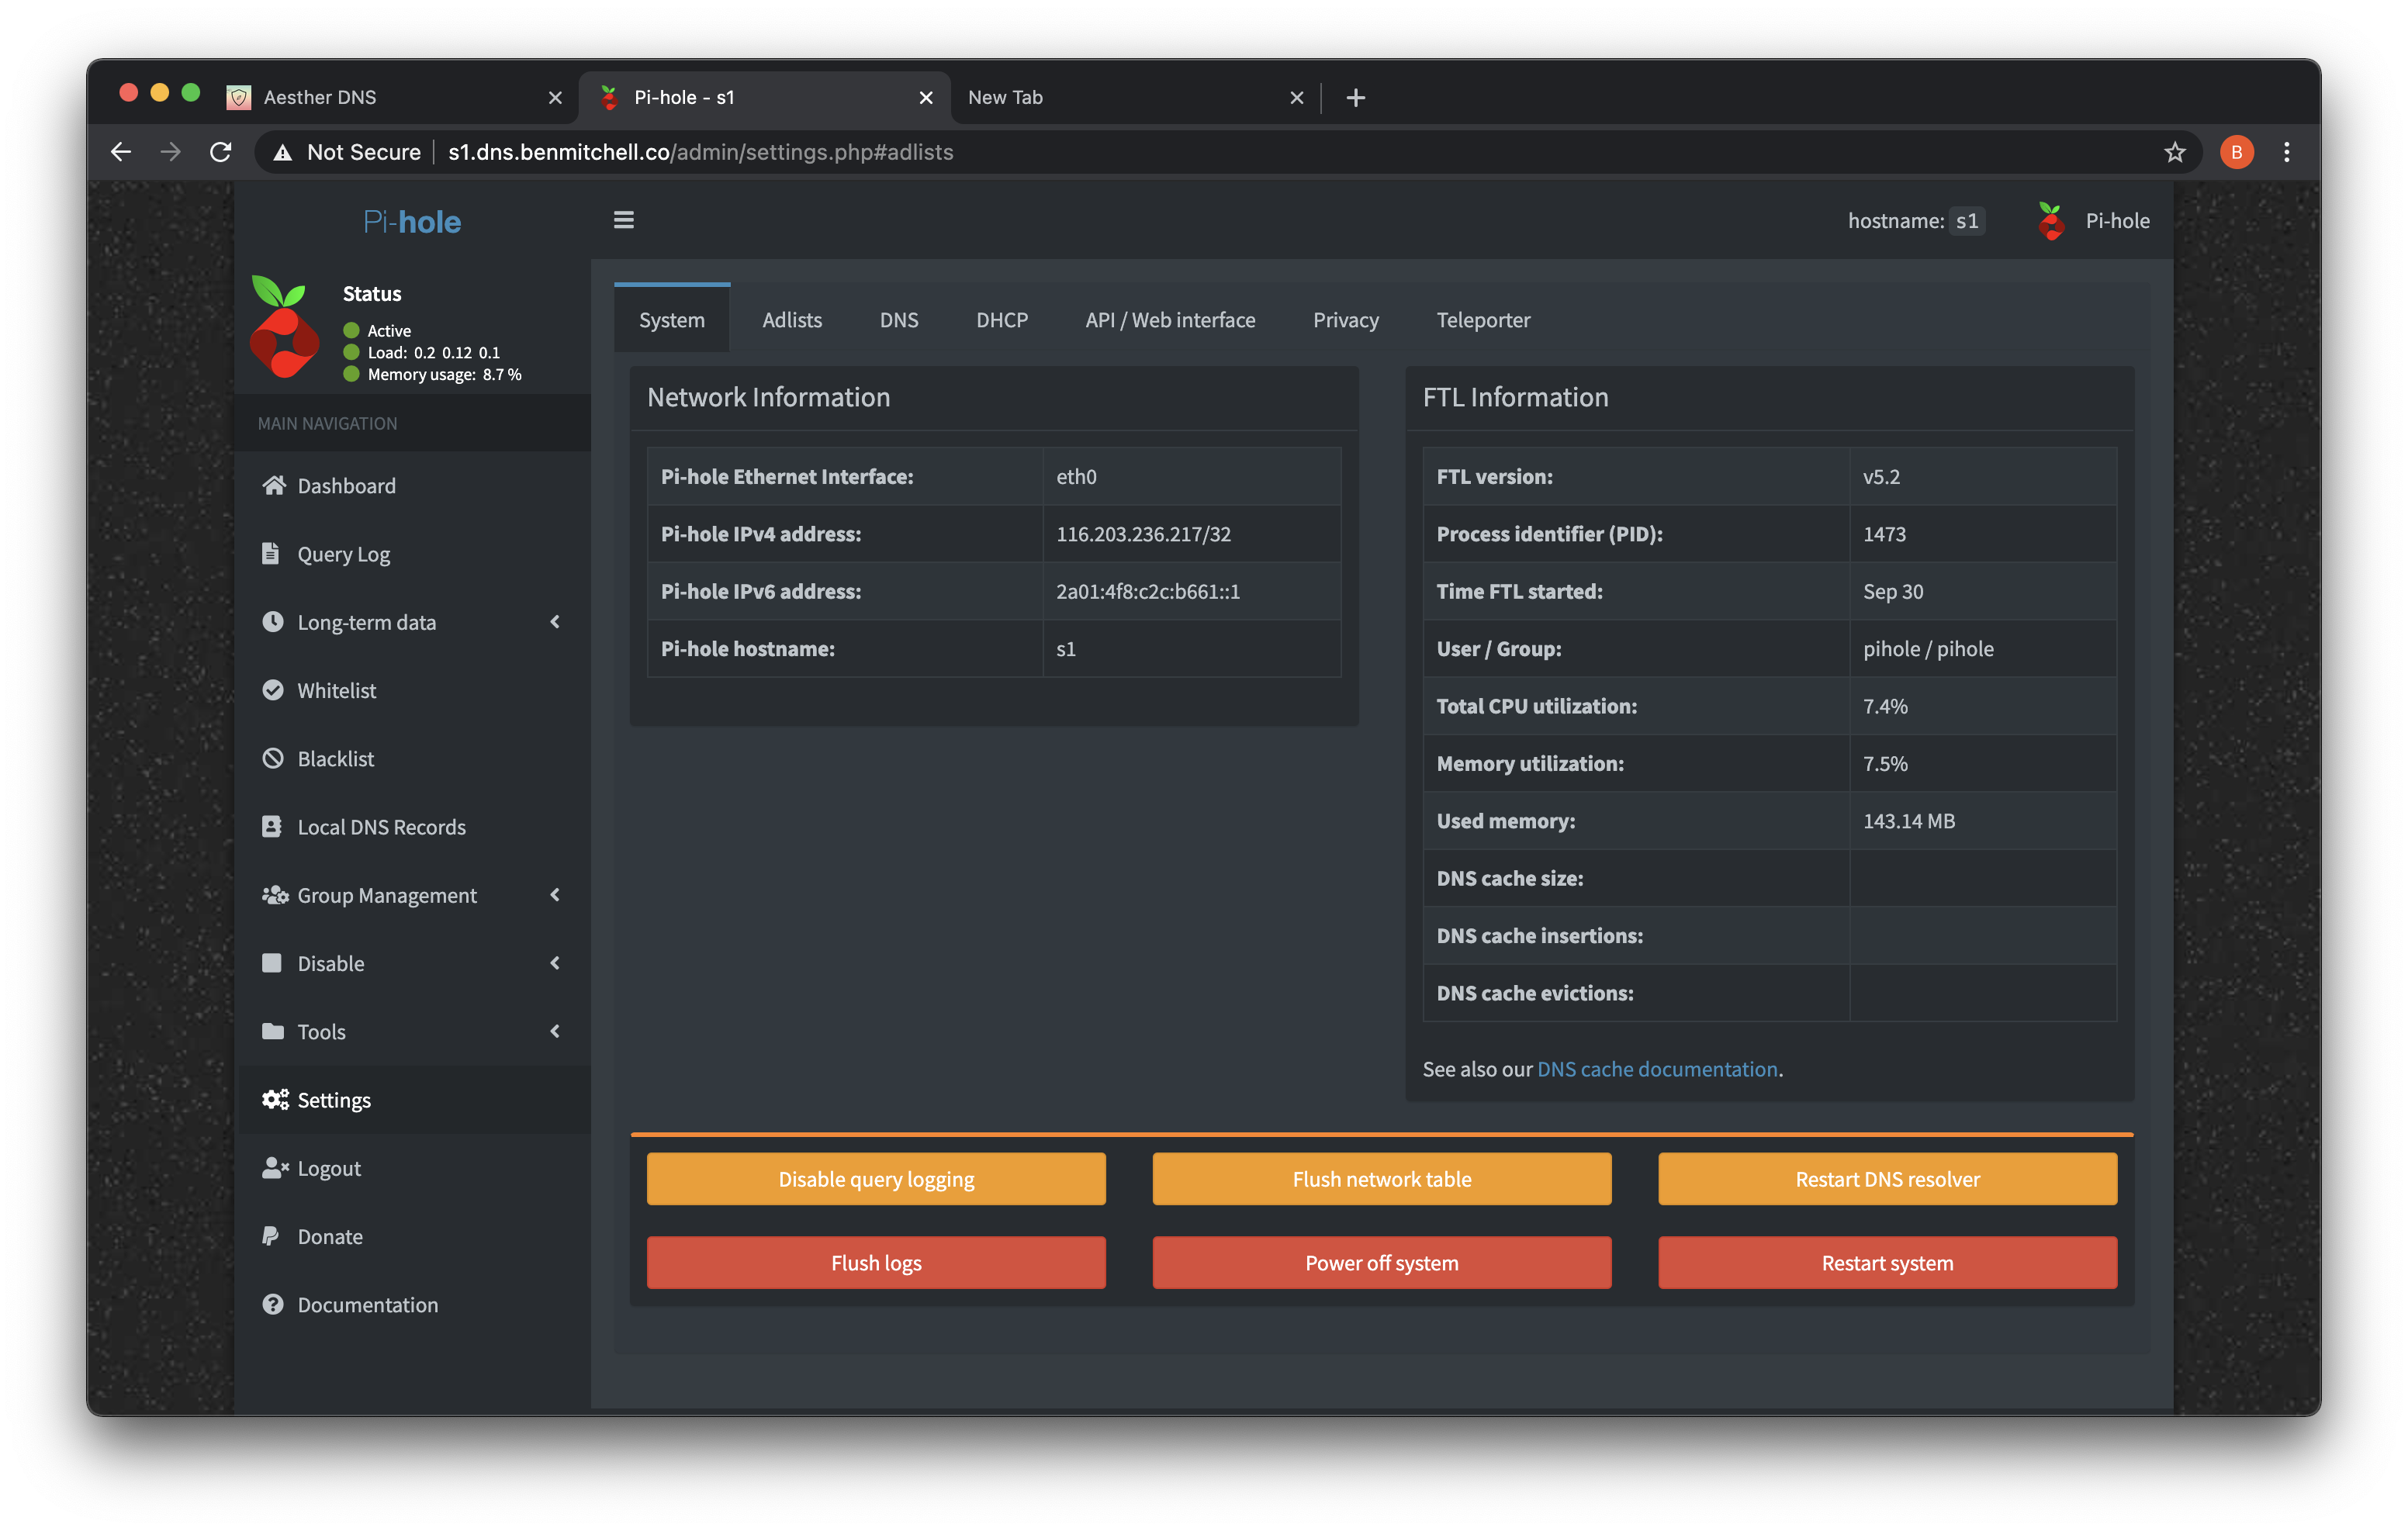Open the DHCP settings tab
The width and height of the screenshot is (2408, 1531).
(x=1002, y=319)
